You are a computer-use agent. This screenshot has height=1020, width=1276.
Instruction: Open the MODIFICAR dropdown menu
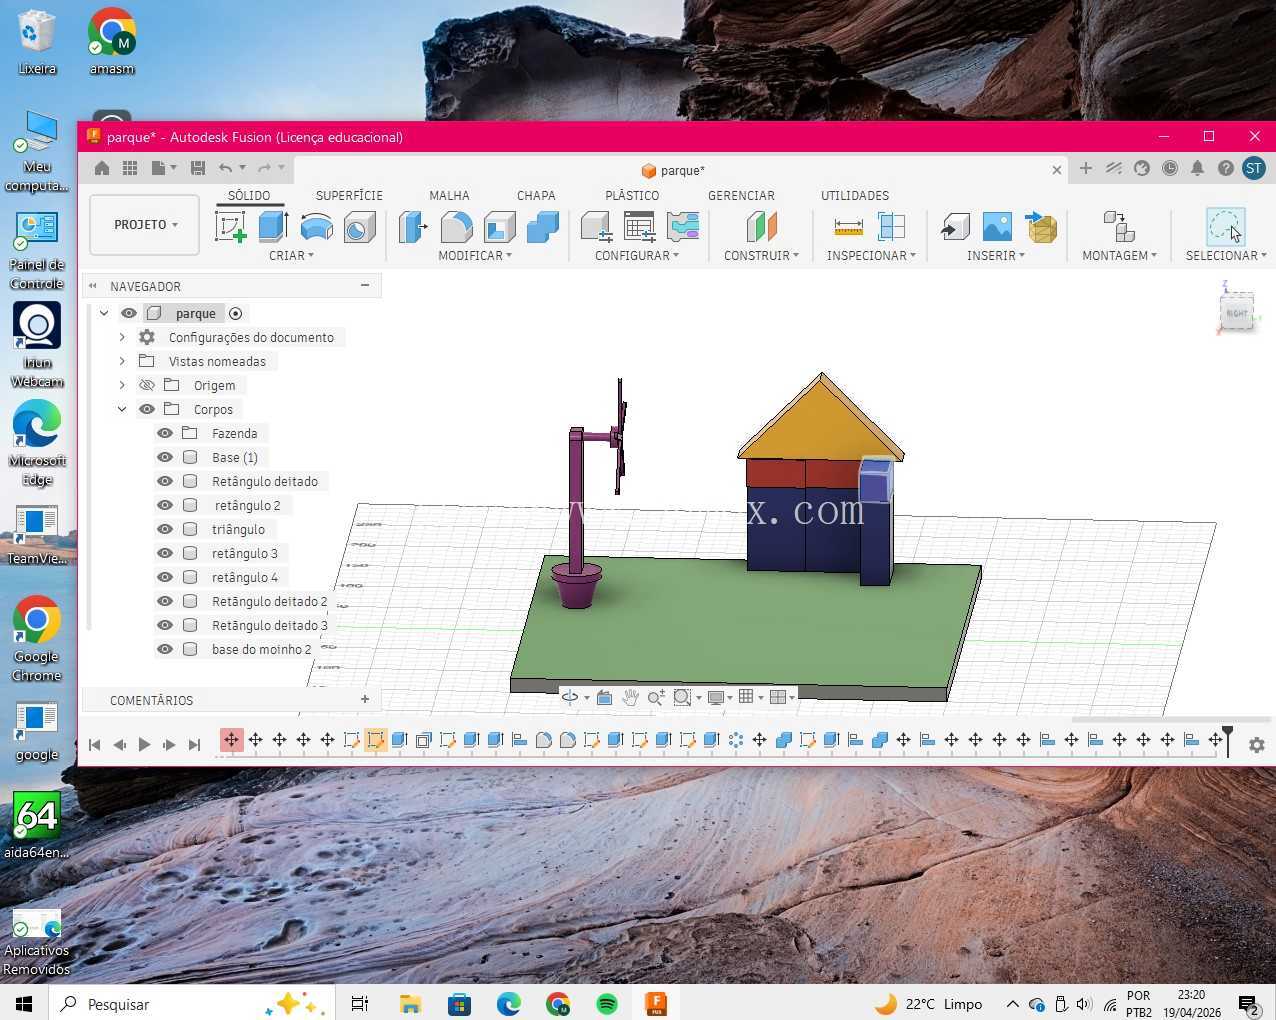[x=475, y=255]
